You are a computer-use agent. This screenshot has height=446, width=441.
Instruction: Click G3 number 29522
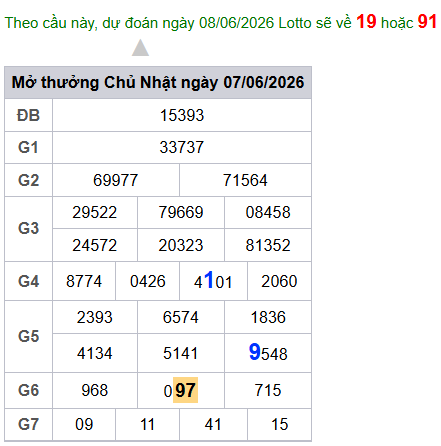pos(95,212)
